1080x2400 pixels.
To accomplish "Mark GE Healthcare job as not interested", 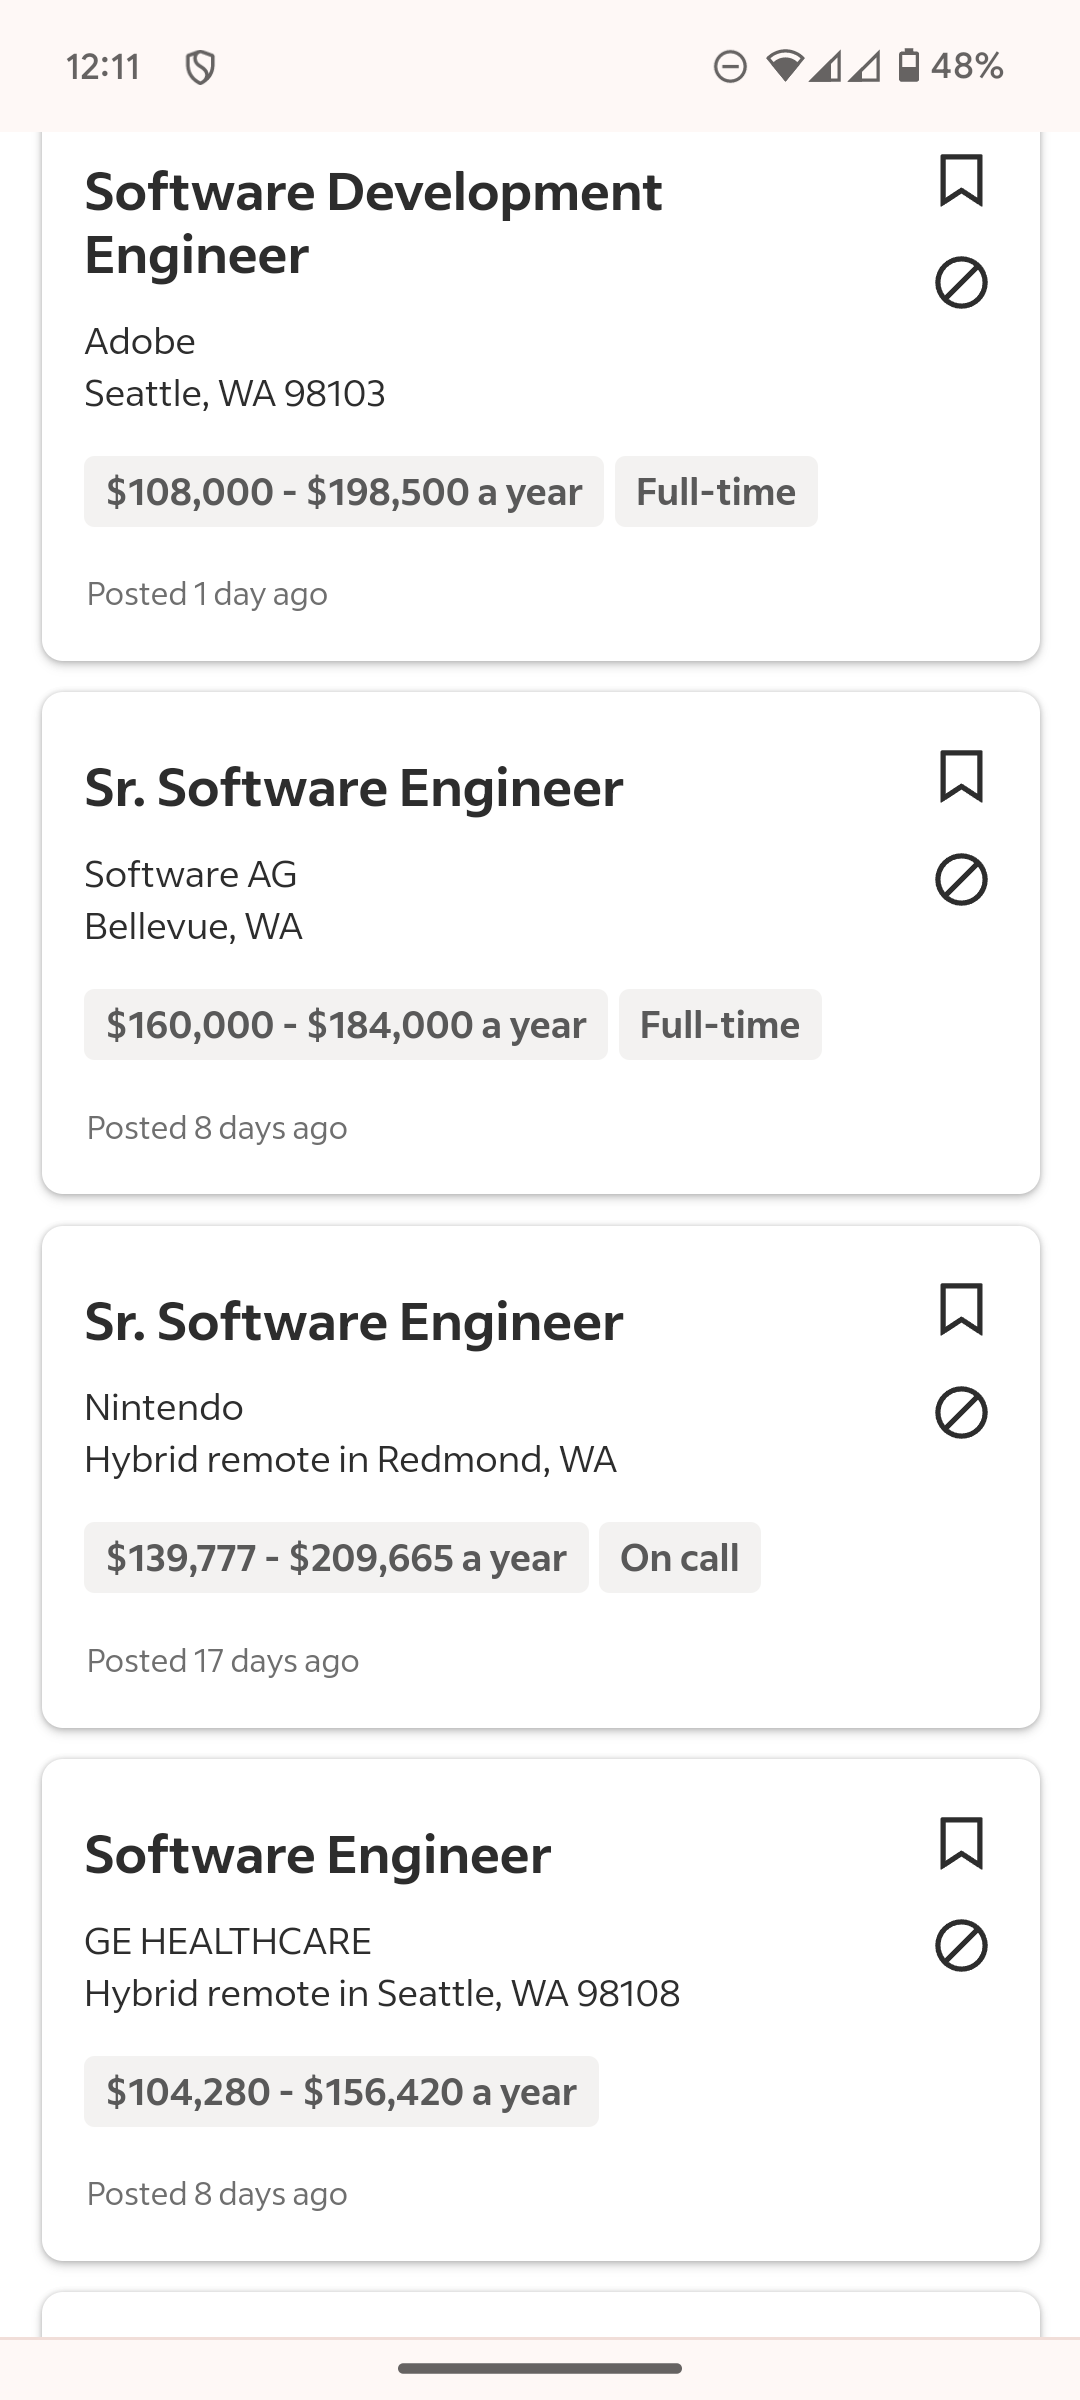I will [x=961, y=1946].
